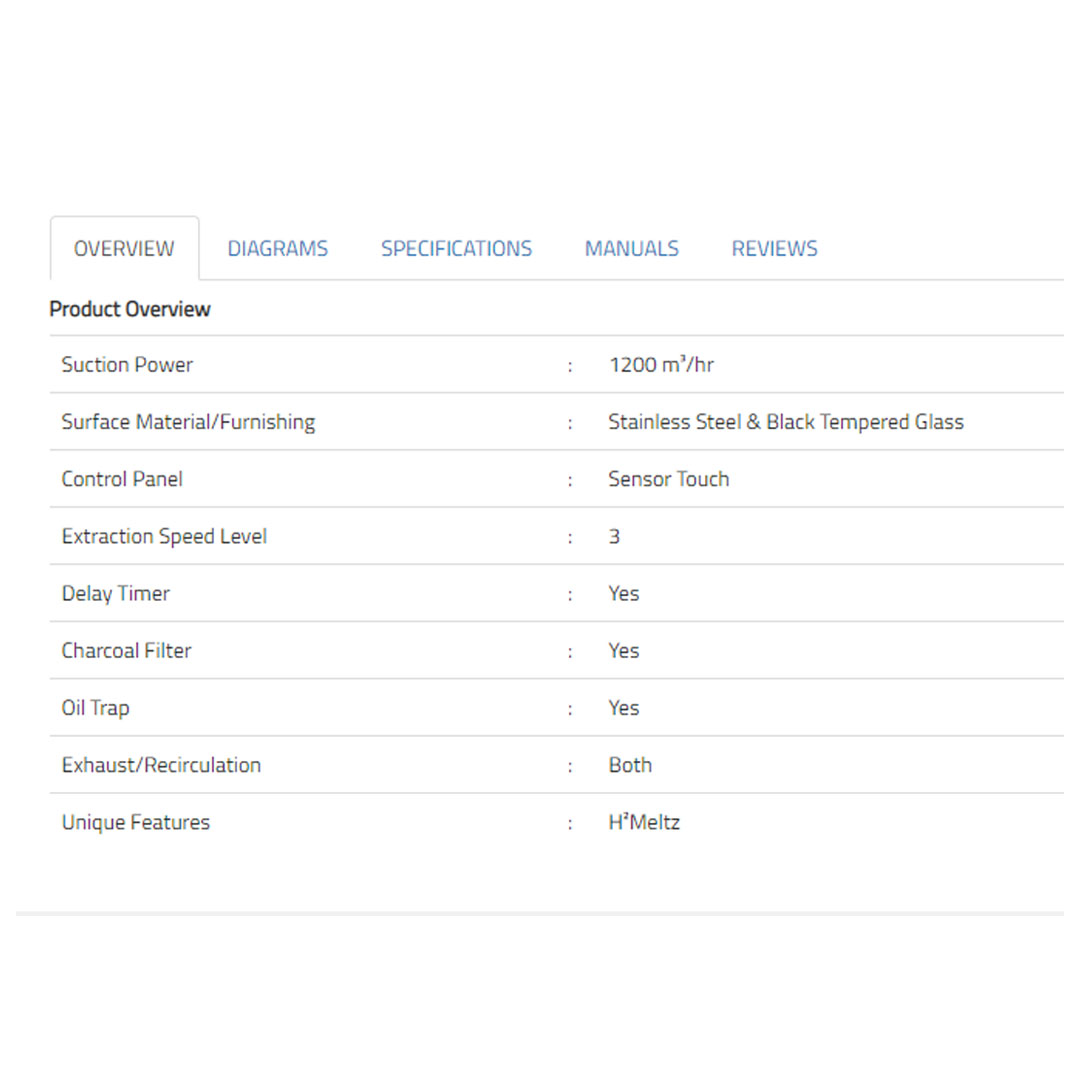1080x1080 pixels.
Task: Click the Control Panel row label
Action: coord(122,479)
